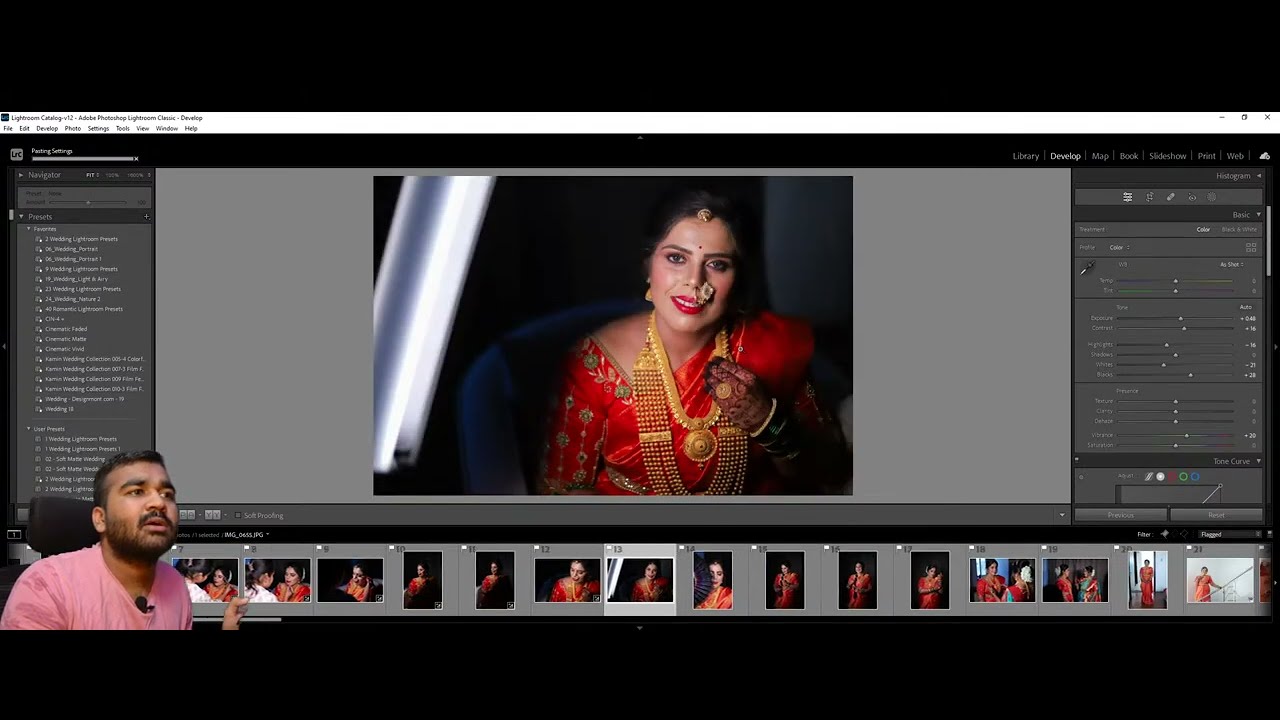The image size is (1280, 720).
Task: Enable the Soft Proofing checkbox
Action: 238,515
